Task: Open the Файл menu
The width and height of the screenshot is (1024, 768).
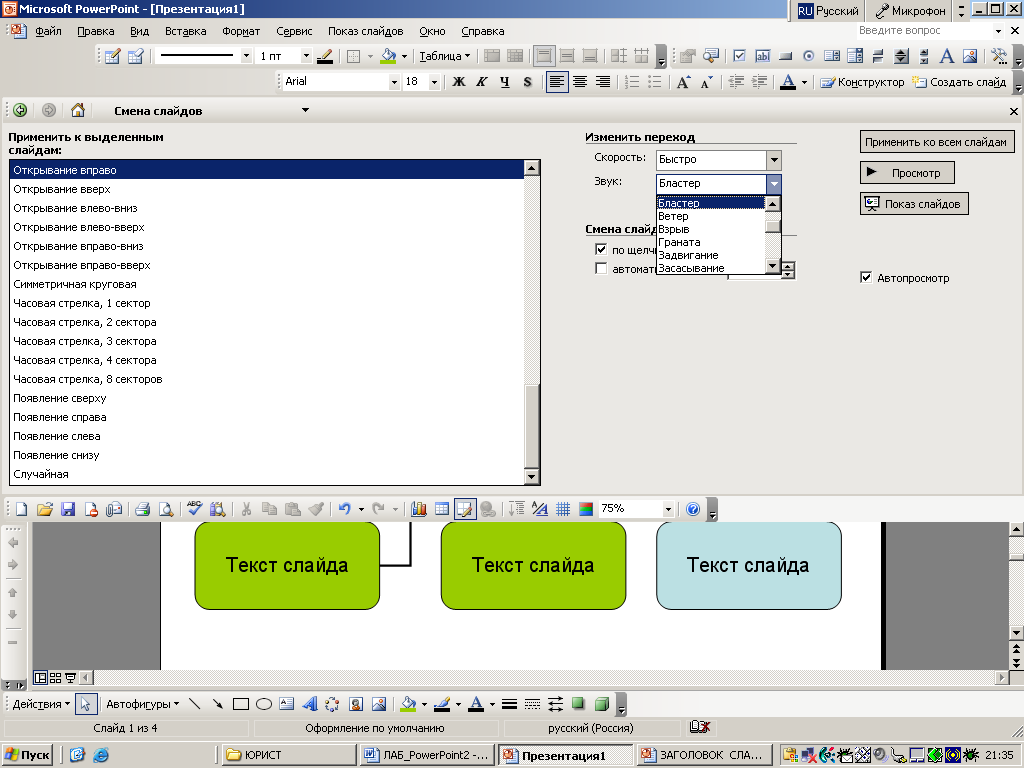Action: [x=48, y=31]
